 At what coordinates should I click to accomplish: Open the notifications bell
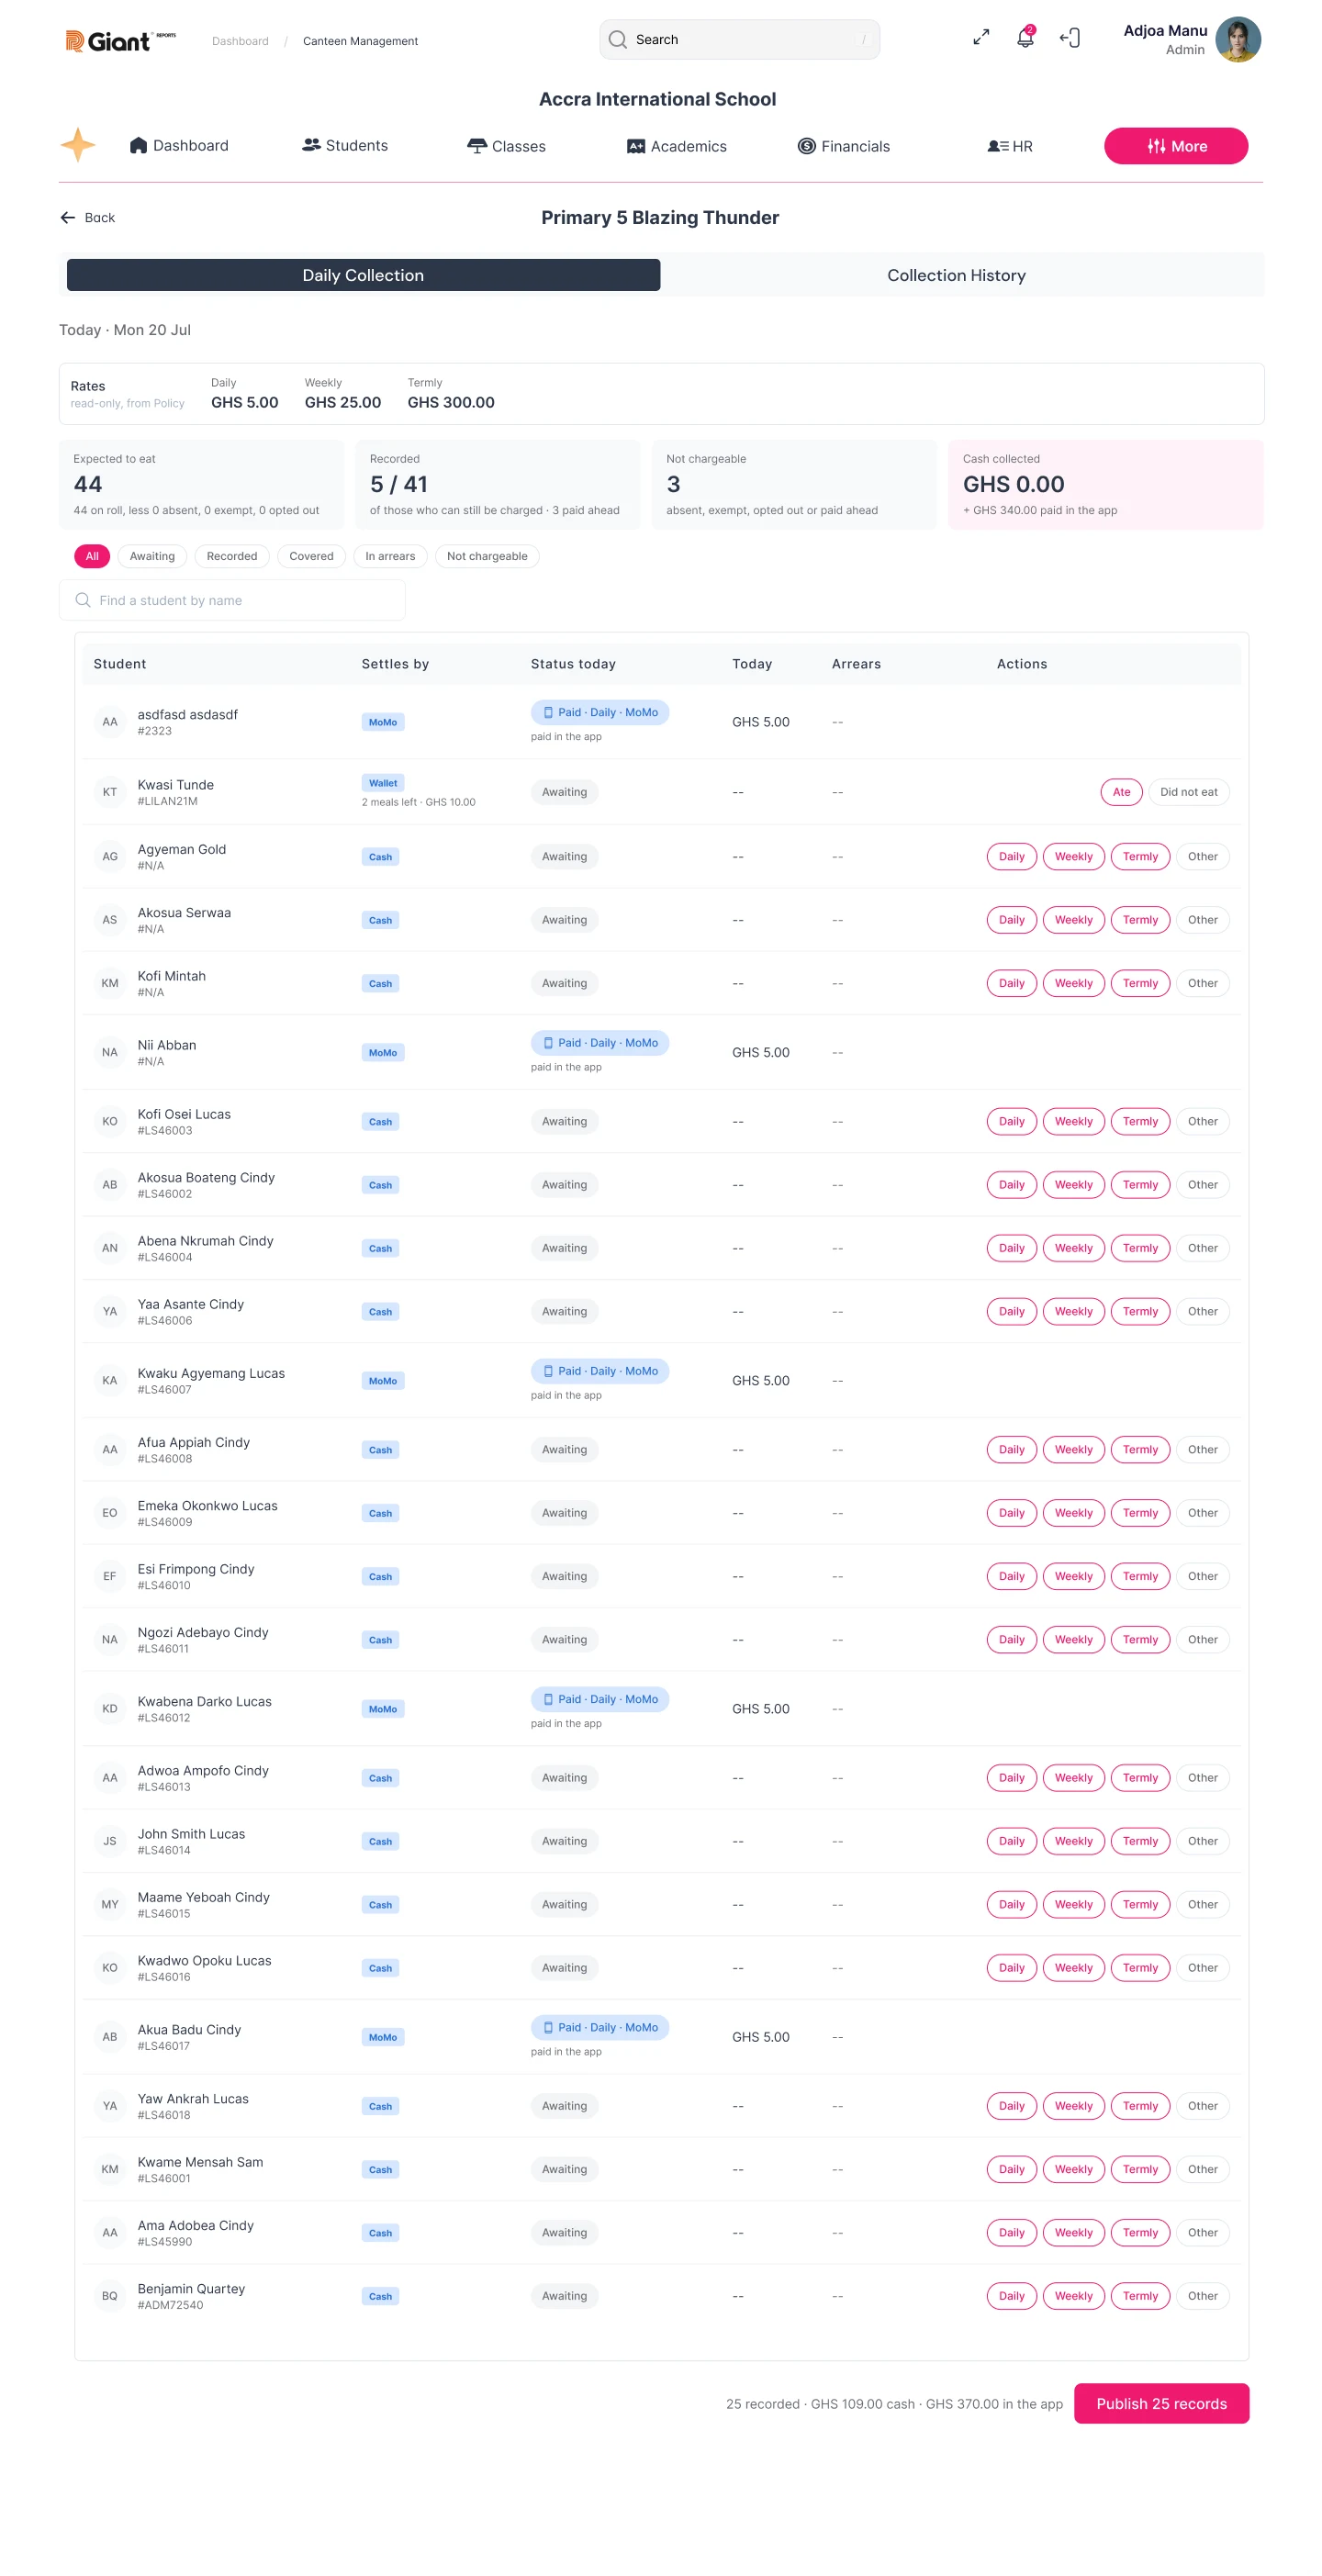point(1025,39)
